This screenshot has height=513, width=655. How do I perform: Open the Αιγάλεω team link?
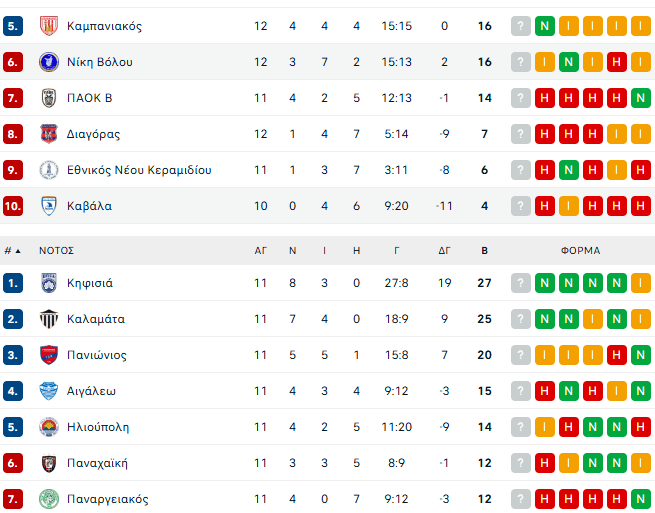[90, 391]
